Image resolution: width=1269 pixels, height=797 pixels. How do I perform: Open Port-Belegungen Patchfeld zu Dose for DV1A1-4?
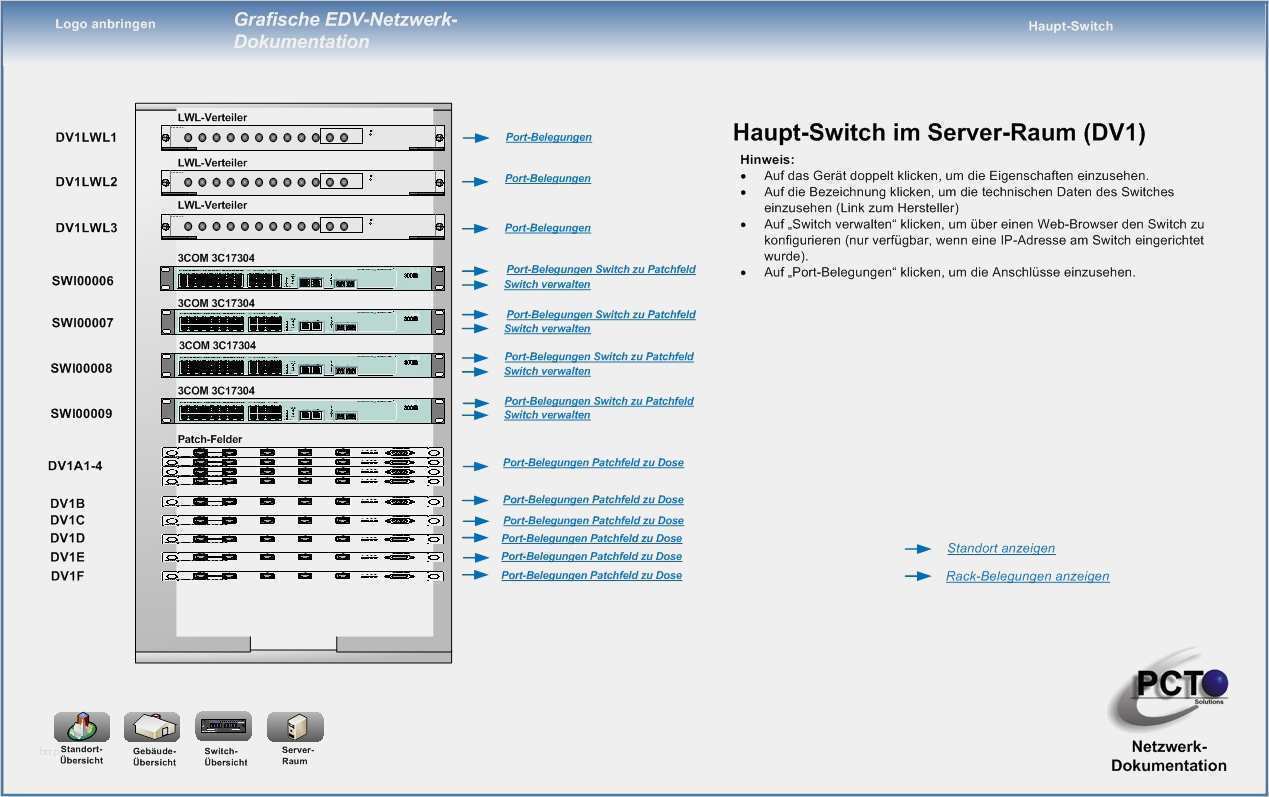pos(593,463)
